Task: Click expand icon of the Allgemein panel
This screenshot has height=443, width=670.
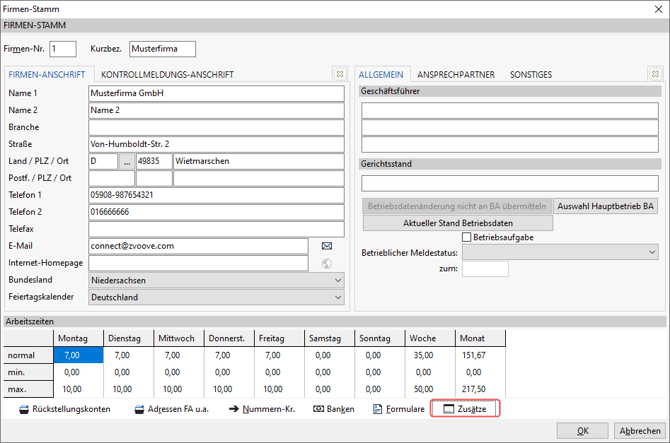Action: point(655,74)
